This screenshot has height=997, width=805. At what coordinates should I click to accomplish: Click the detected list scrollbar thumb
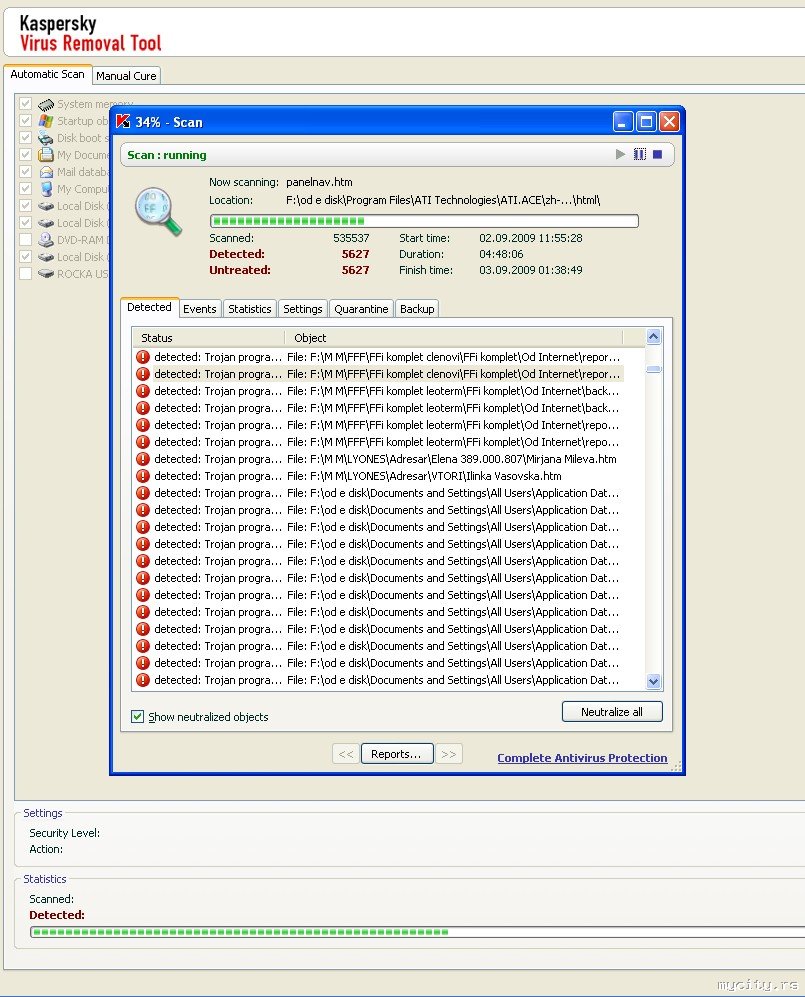tap(654, 369)
